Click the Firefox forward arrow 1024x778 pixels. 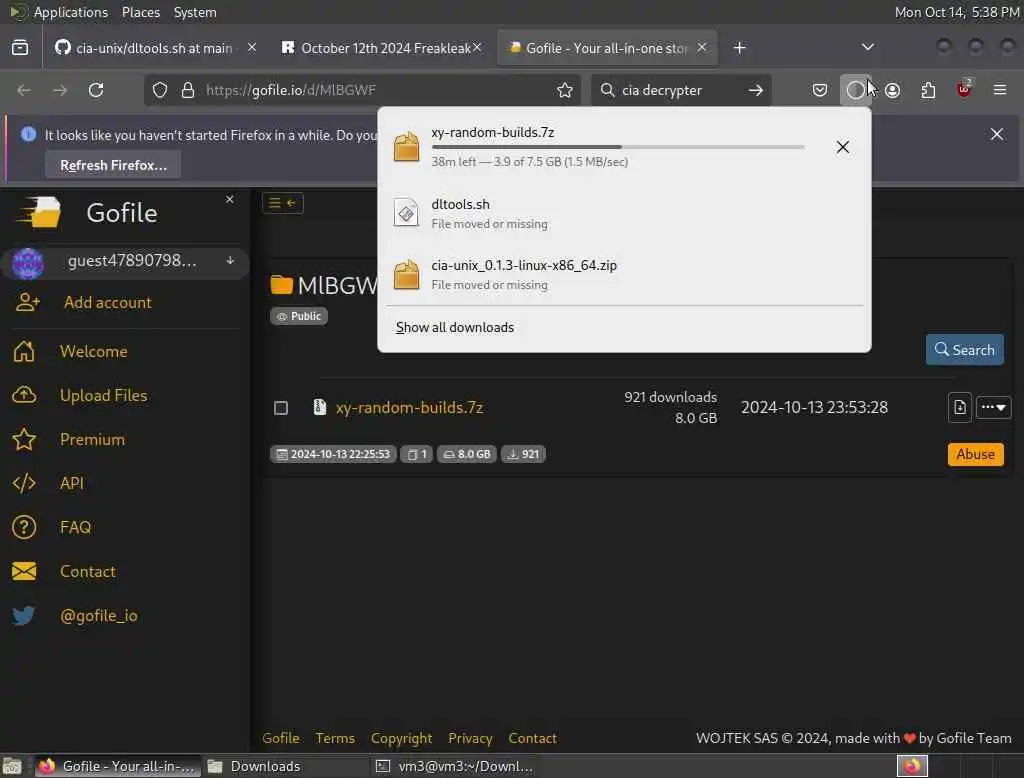[60, 90]
